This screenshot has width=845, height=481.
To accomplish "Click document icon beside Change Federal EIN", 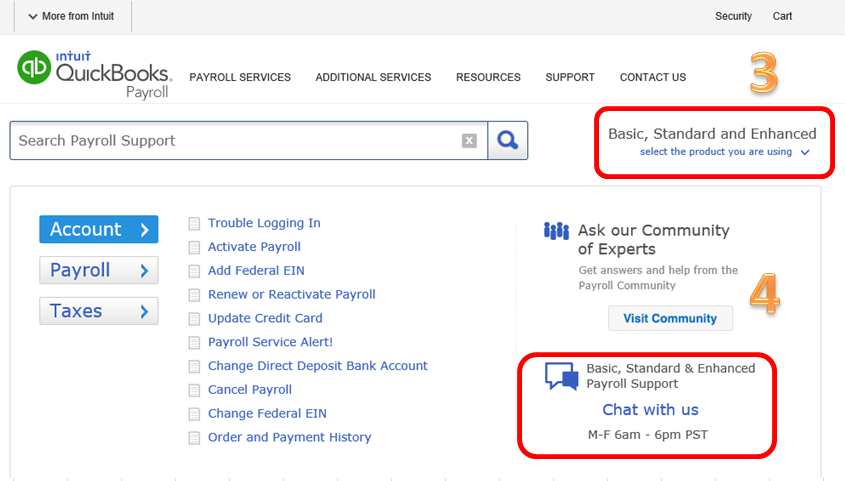I will 194,414.
